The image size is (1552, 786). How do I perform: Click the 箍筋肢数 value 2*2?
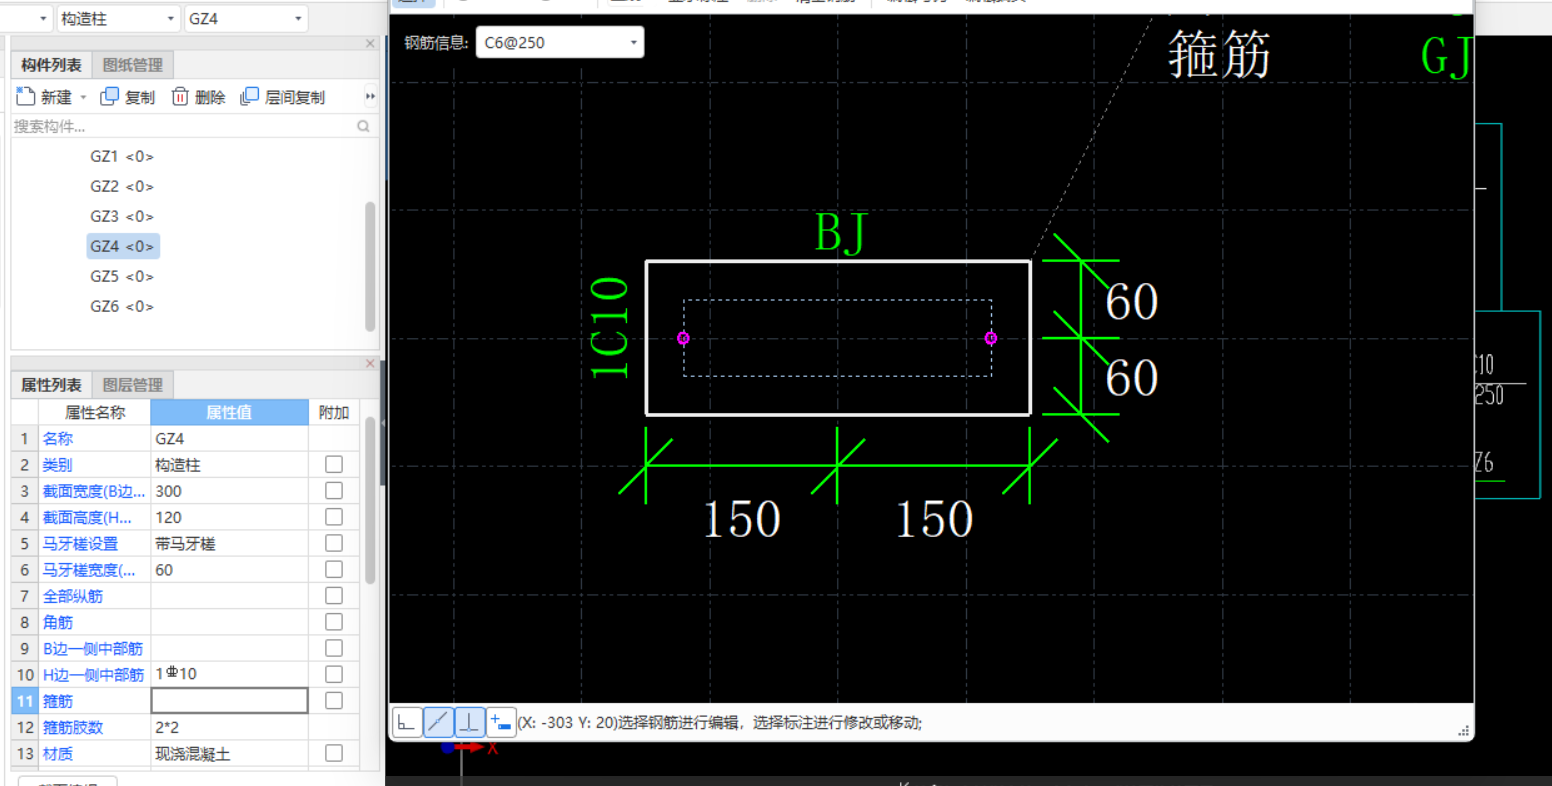coord(229,727)
